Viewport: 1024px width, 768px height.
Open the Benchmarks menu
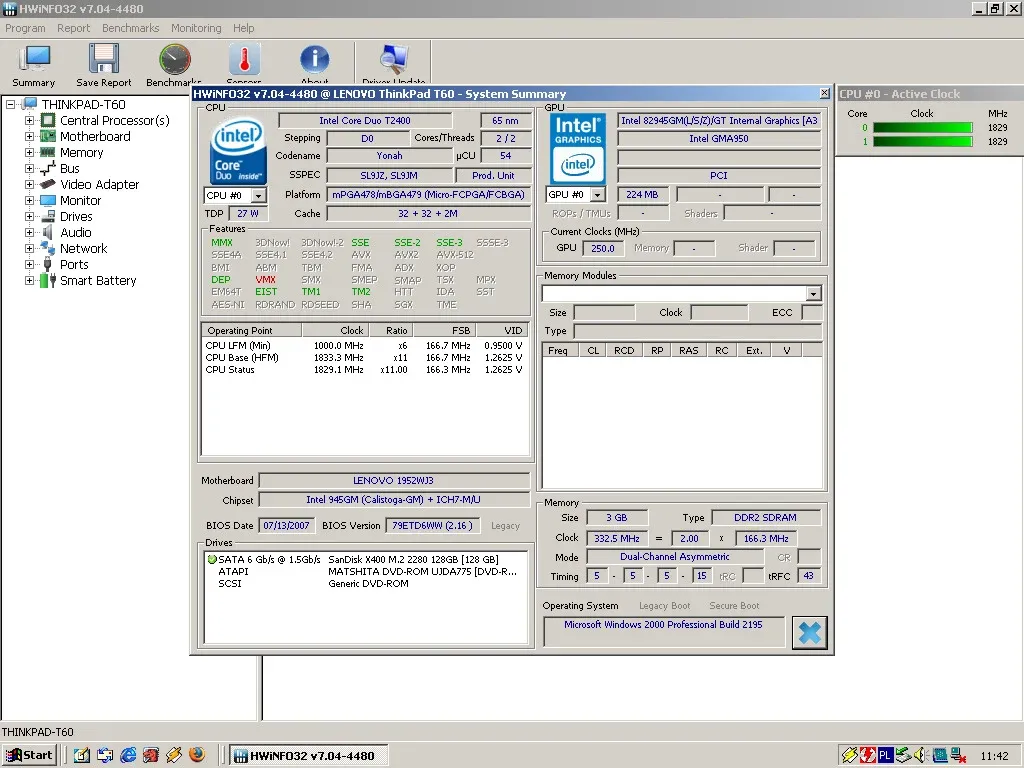pos(131,28)
